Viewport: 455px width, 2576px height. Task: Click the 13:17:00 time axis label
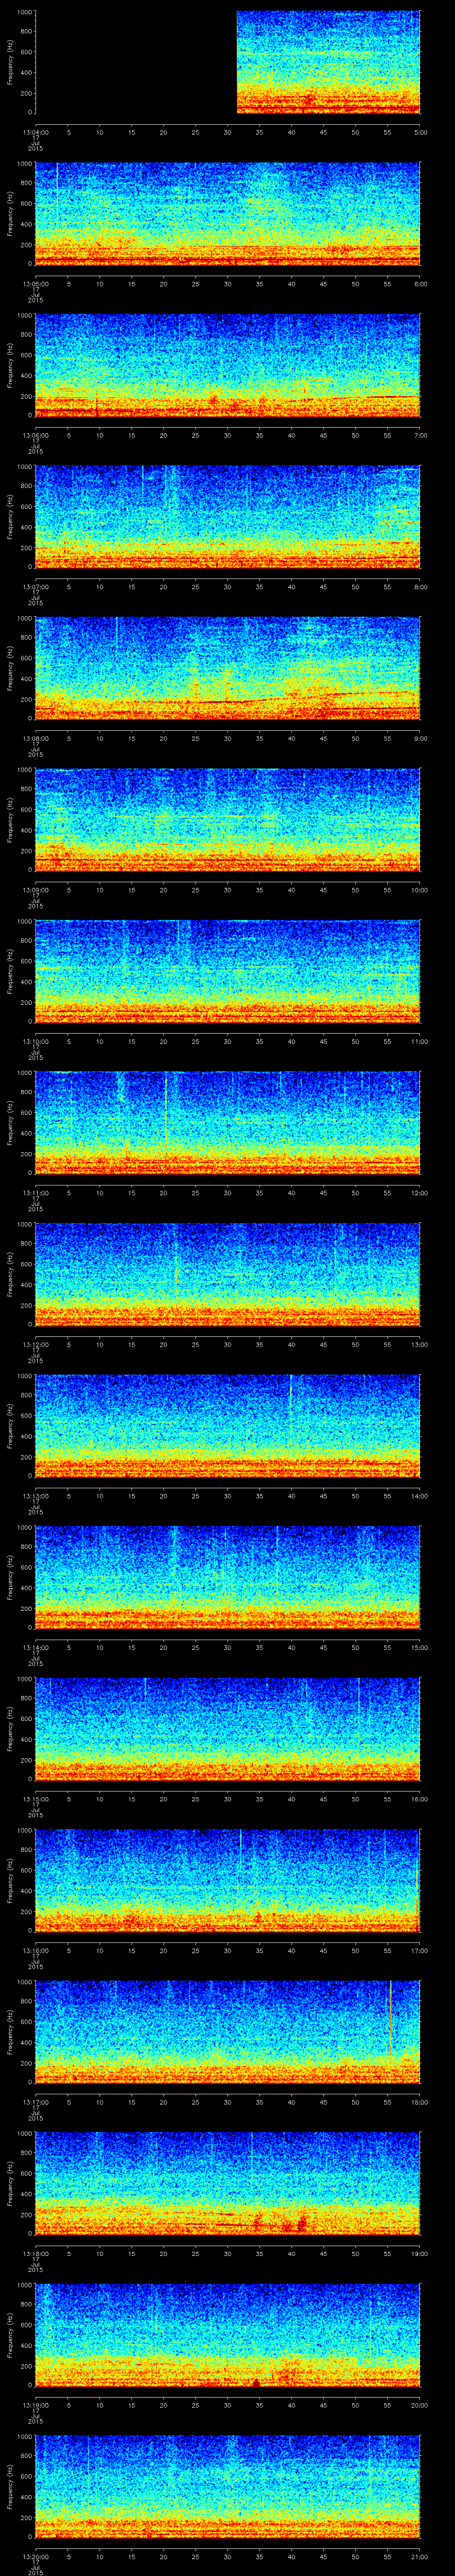click(35, 2101)
